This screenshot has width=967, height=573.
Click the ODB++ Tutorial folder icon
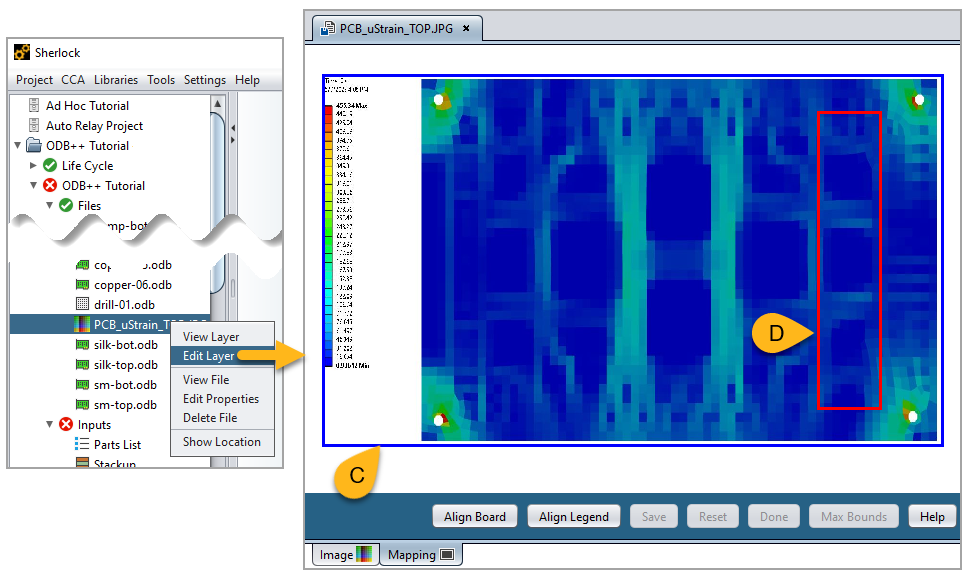click(33, 145)
